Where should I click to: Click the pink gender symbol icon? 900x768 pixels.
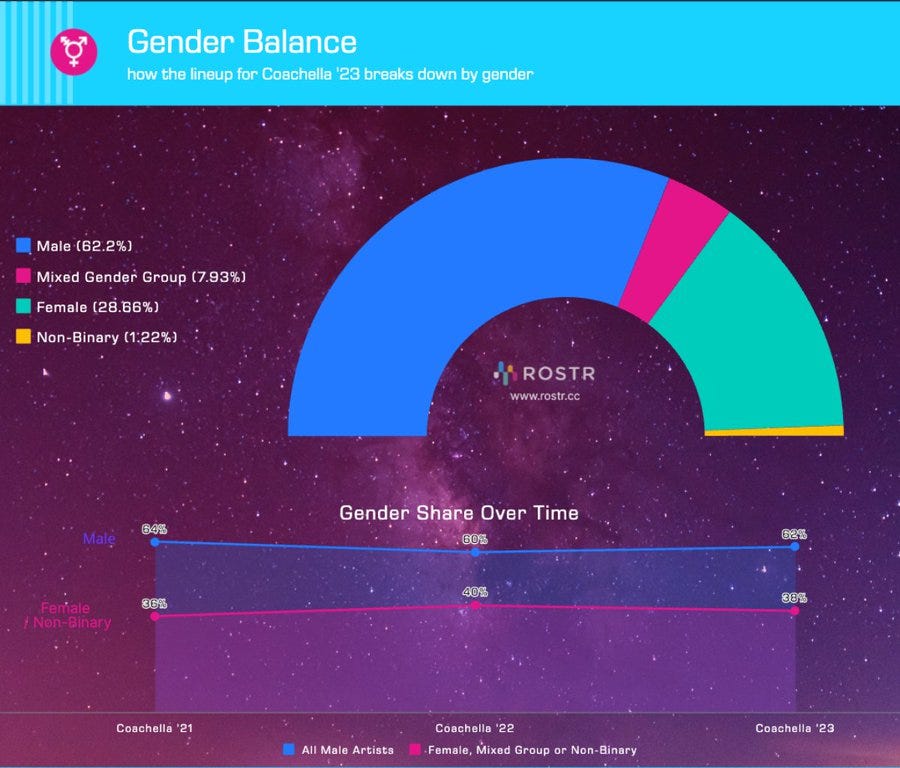(x=73, y=52)
